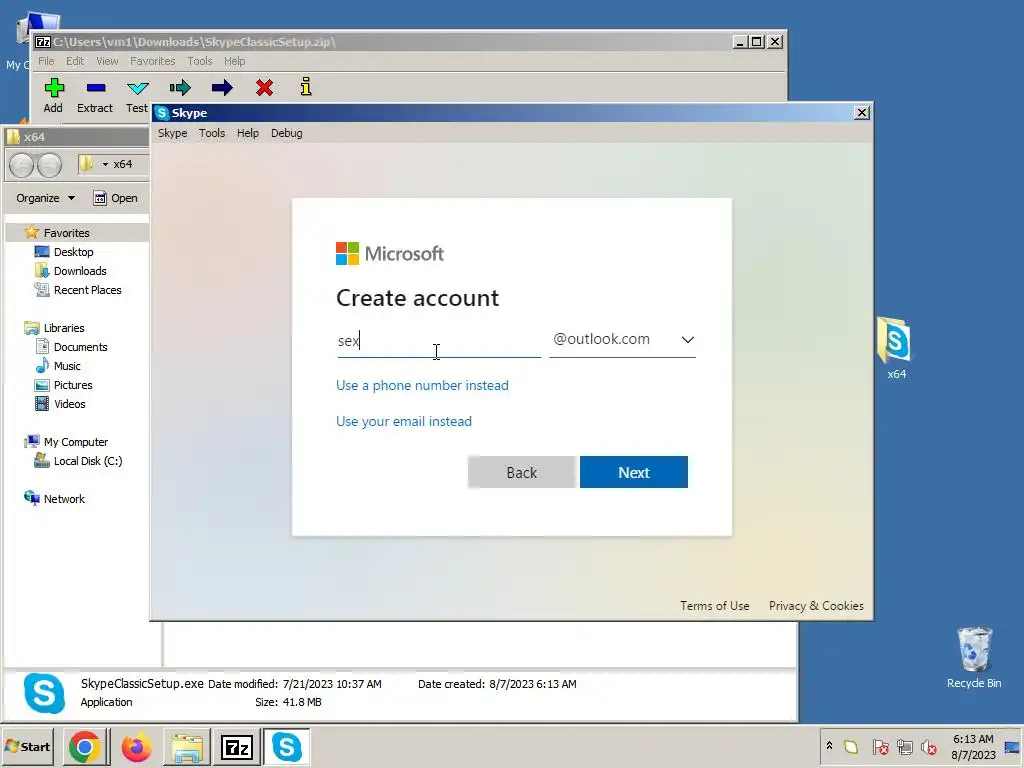
Task: Show hidden tray icons arrow
Action: click(829, 746)
